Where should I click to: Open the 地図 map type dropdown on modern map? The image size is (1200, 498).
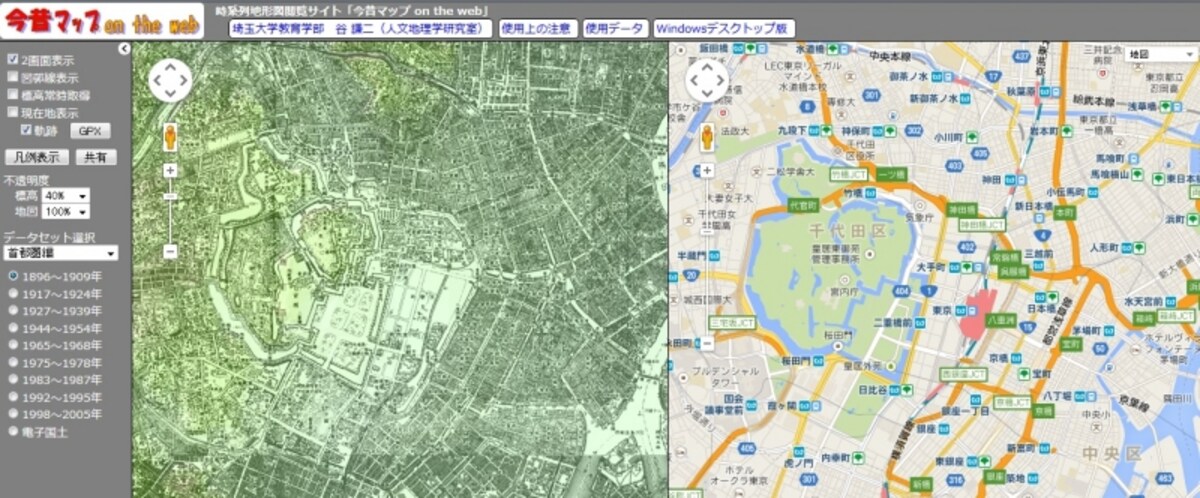1158,54
